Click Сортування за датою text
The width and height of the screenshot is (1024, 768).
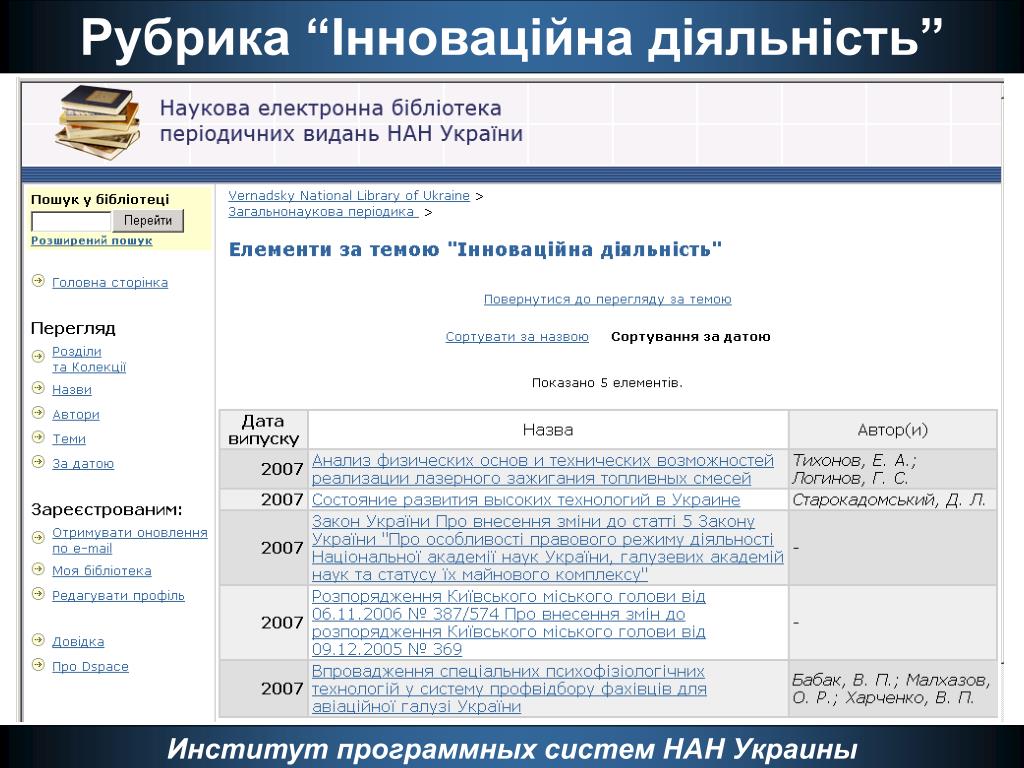(x=691, y=337)
